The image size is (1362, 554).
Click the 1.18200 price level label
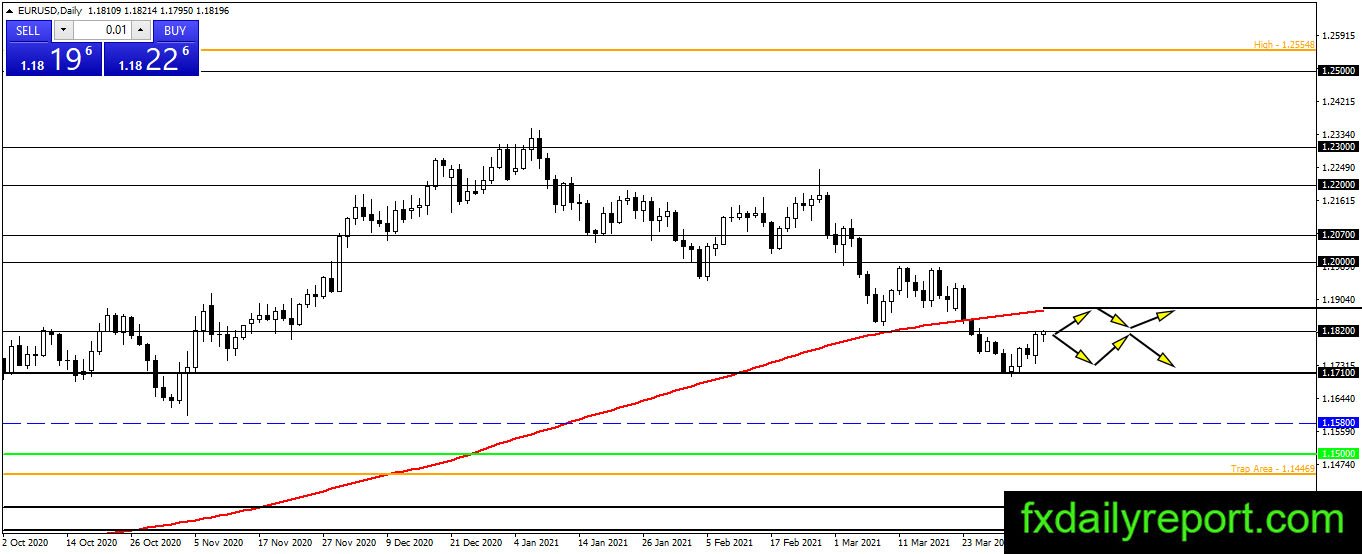(1338, 331)
